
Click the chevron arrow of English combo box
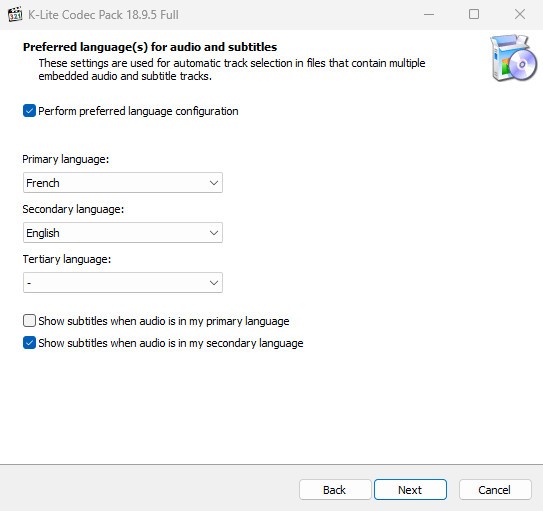[214, 233]
